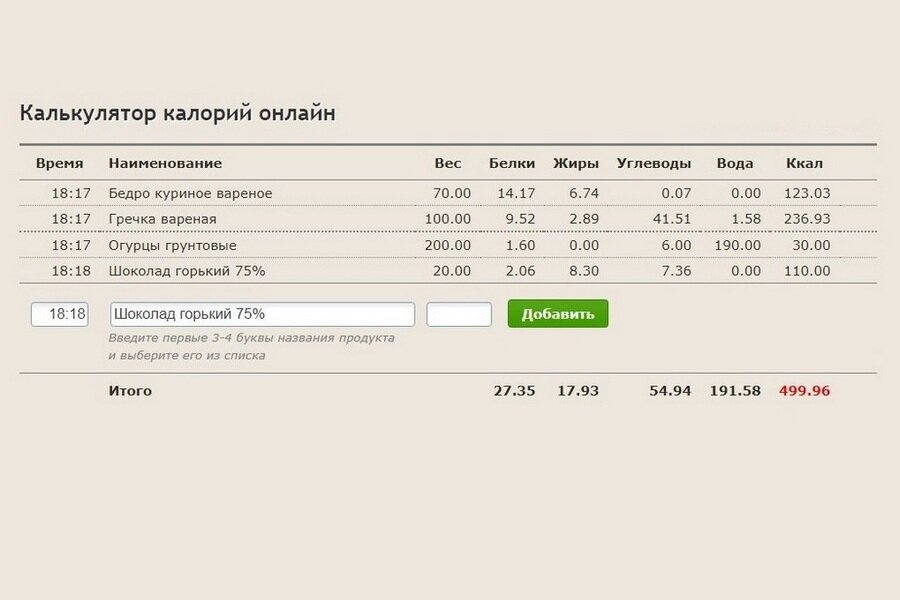Click calorie value 110.00

click(807, 271)
